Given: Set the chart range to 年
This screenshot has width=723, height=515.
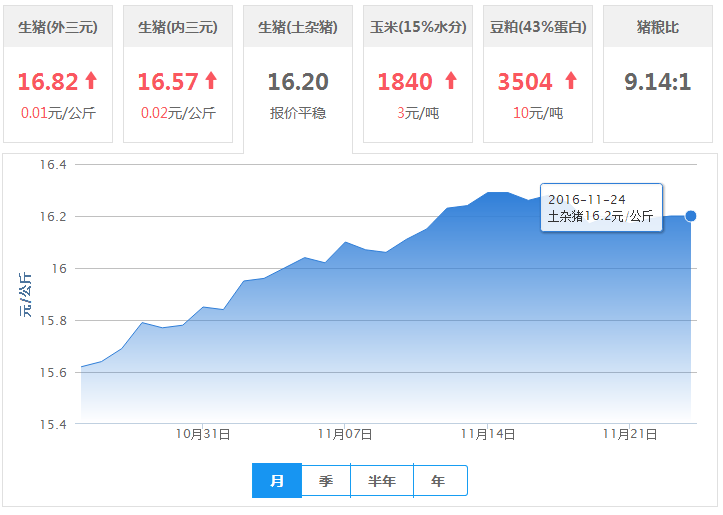Looking at the screenshot, I should pos(439,481).
